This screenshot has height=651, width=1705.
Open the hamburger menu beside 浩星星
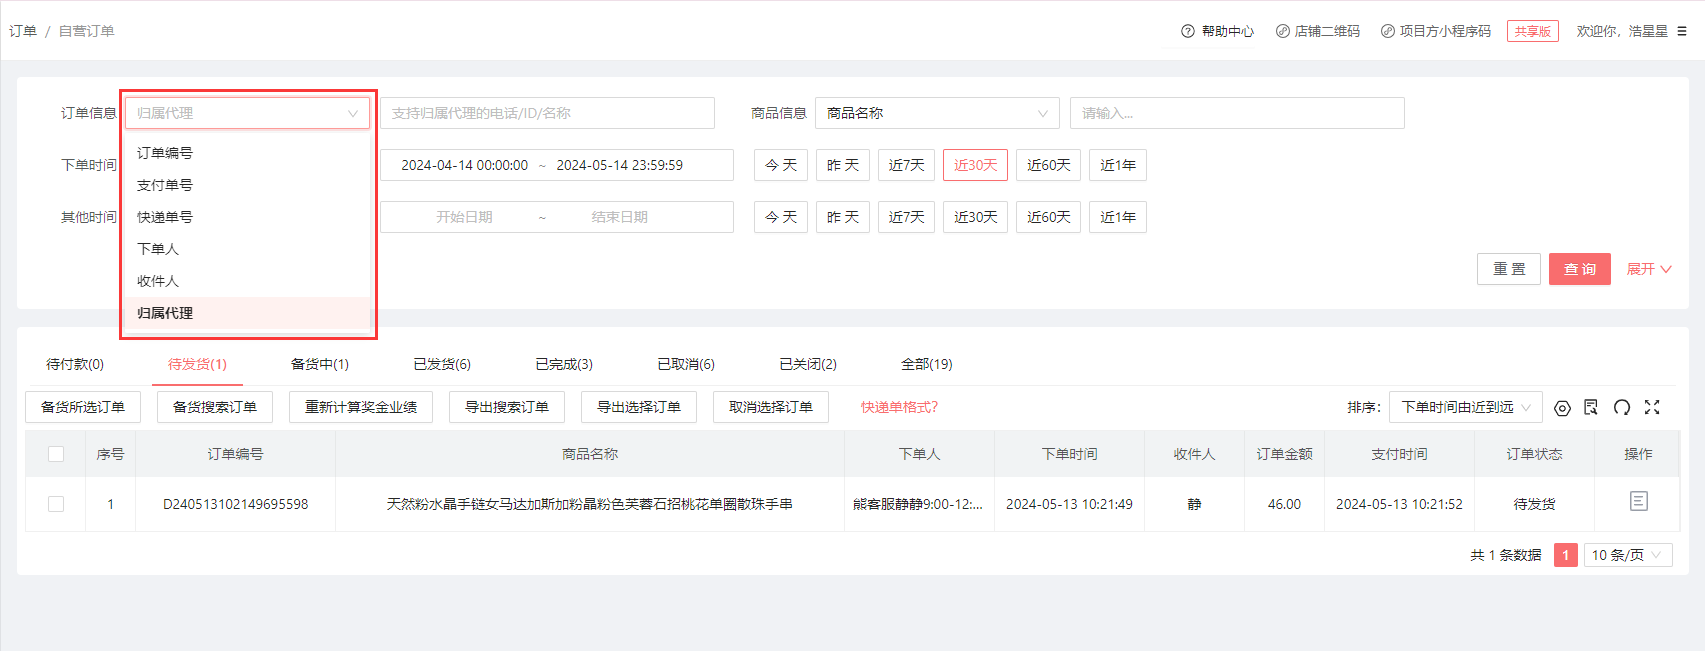(x=1682, y=31)
